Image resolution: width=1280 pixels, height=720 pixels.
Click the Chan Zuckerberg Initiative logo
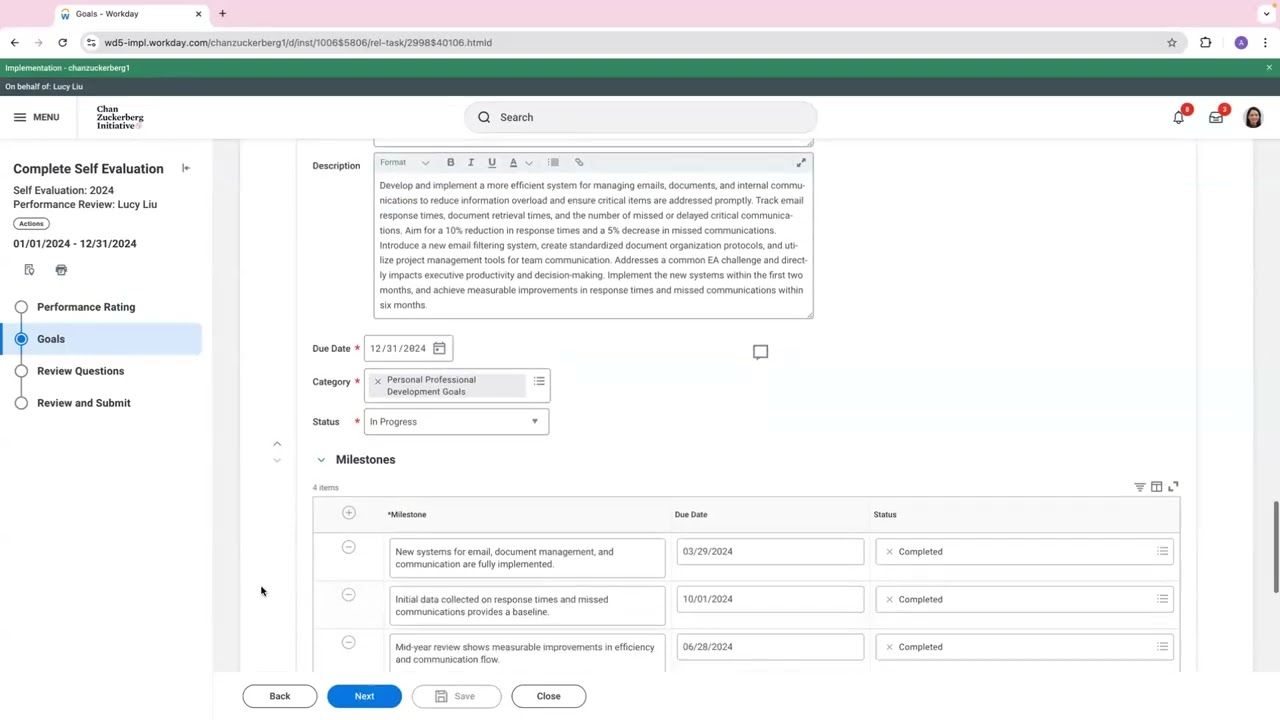coord(120,117)
